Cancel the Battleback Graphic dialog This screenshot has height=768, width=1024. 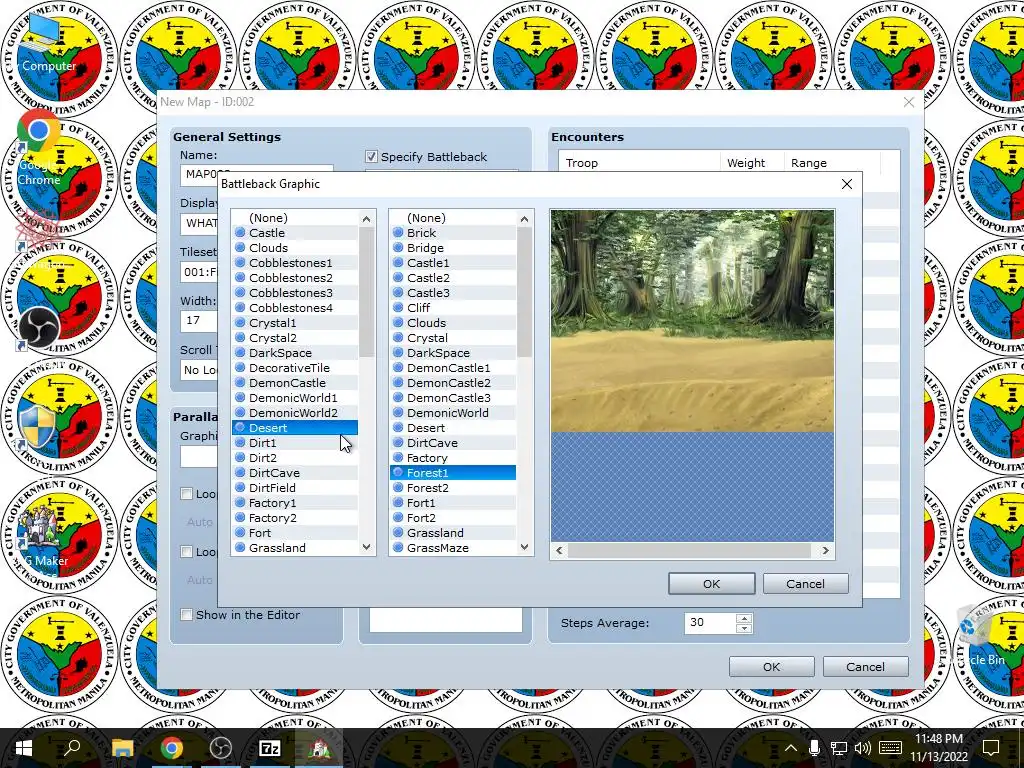point(805,584)
